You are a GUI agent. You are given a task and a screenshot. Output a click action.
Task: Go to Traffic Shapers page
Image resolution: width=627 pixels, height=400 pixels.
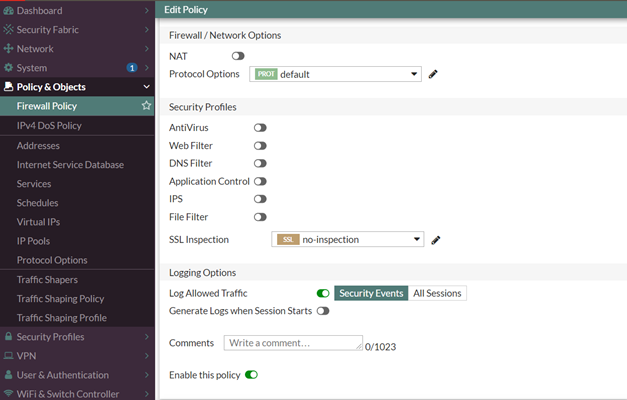coord(47,280)
